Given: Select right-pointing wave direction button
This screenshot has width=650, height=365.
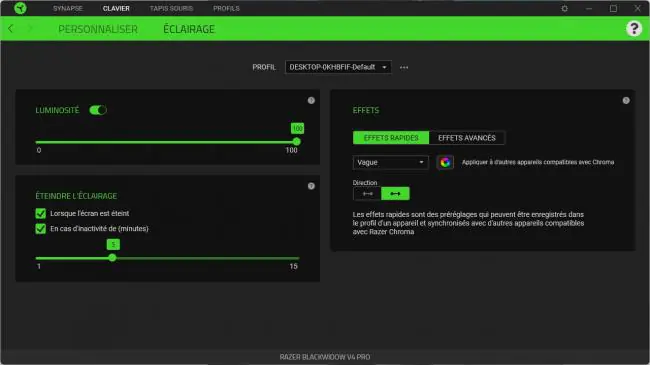Looking at the screenshot, I should pos(395,194).
